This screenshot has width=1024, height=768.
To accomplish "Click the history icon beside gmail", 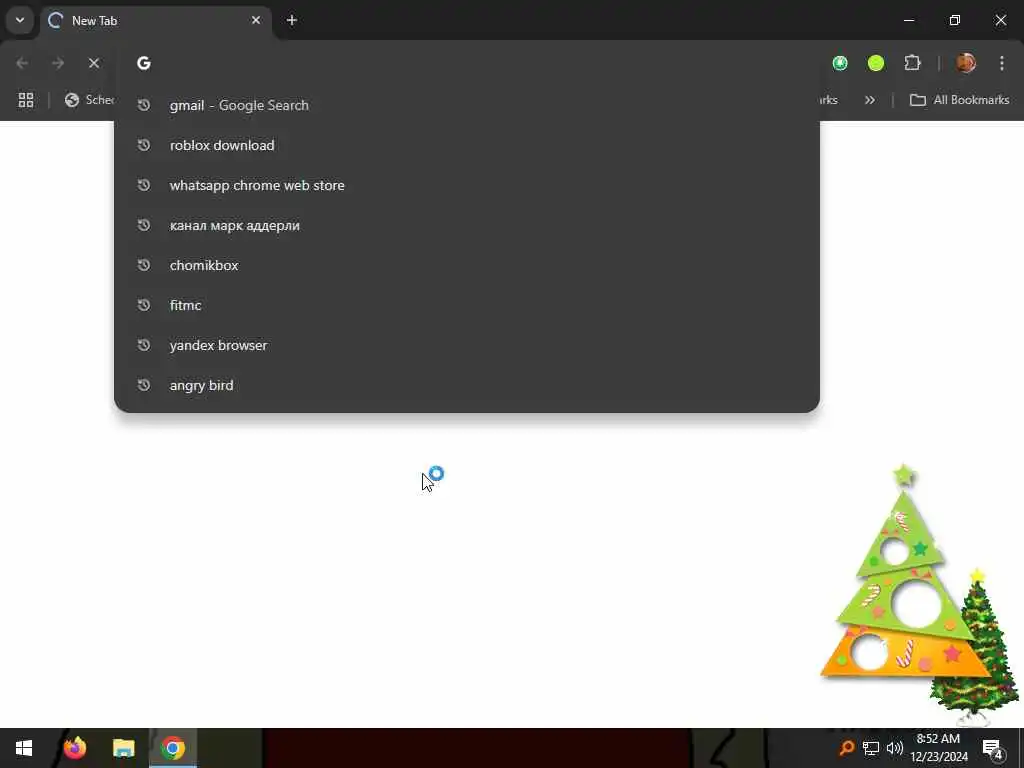I will (144, 105).
